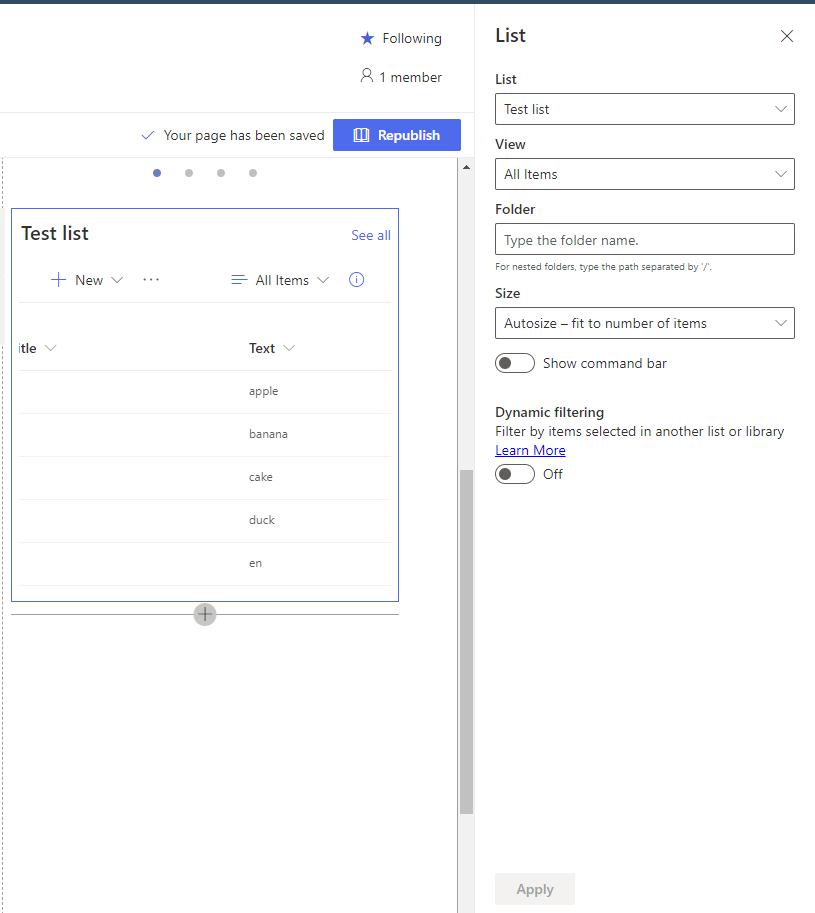Select the duck row text
This screenshot has height=913, width=815.
tap(262, 520)
